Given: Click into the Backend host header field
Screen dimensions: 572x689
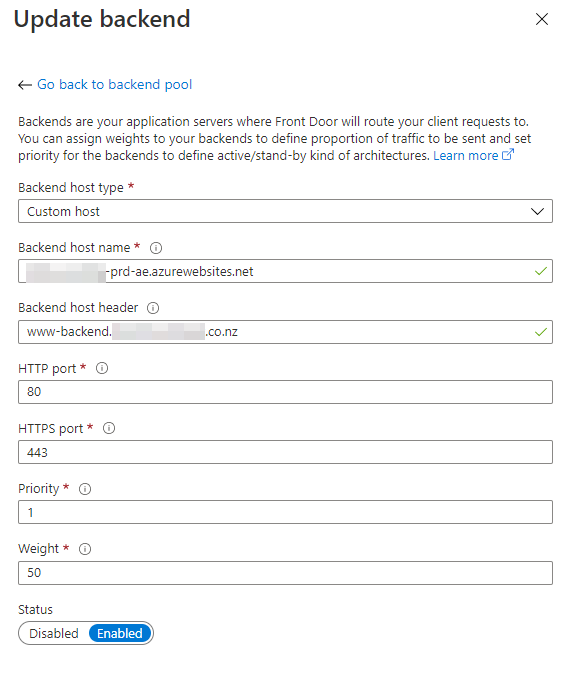Looking at the screenshot, I should pos(286,332).
